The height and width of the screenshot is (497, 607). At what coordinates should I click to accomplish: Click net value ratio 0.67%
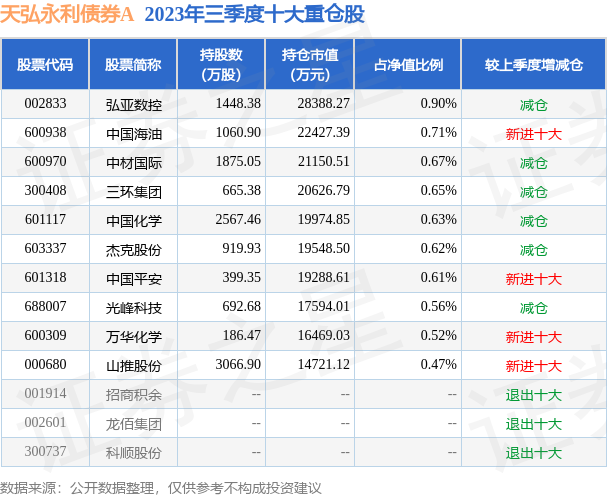(439, 161)
